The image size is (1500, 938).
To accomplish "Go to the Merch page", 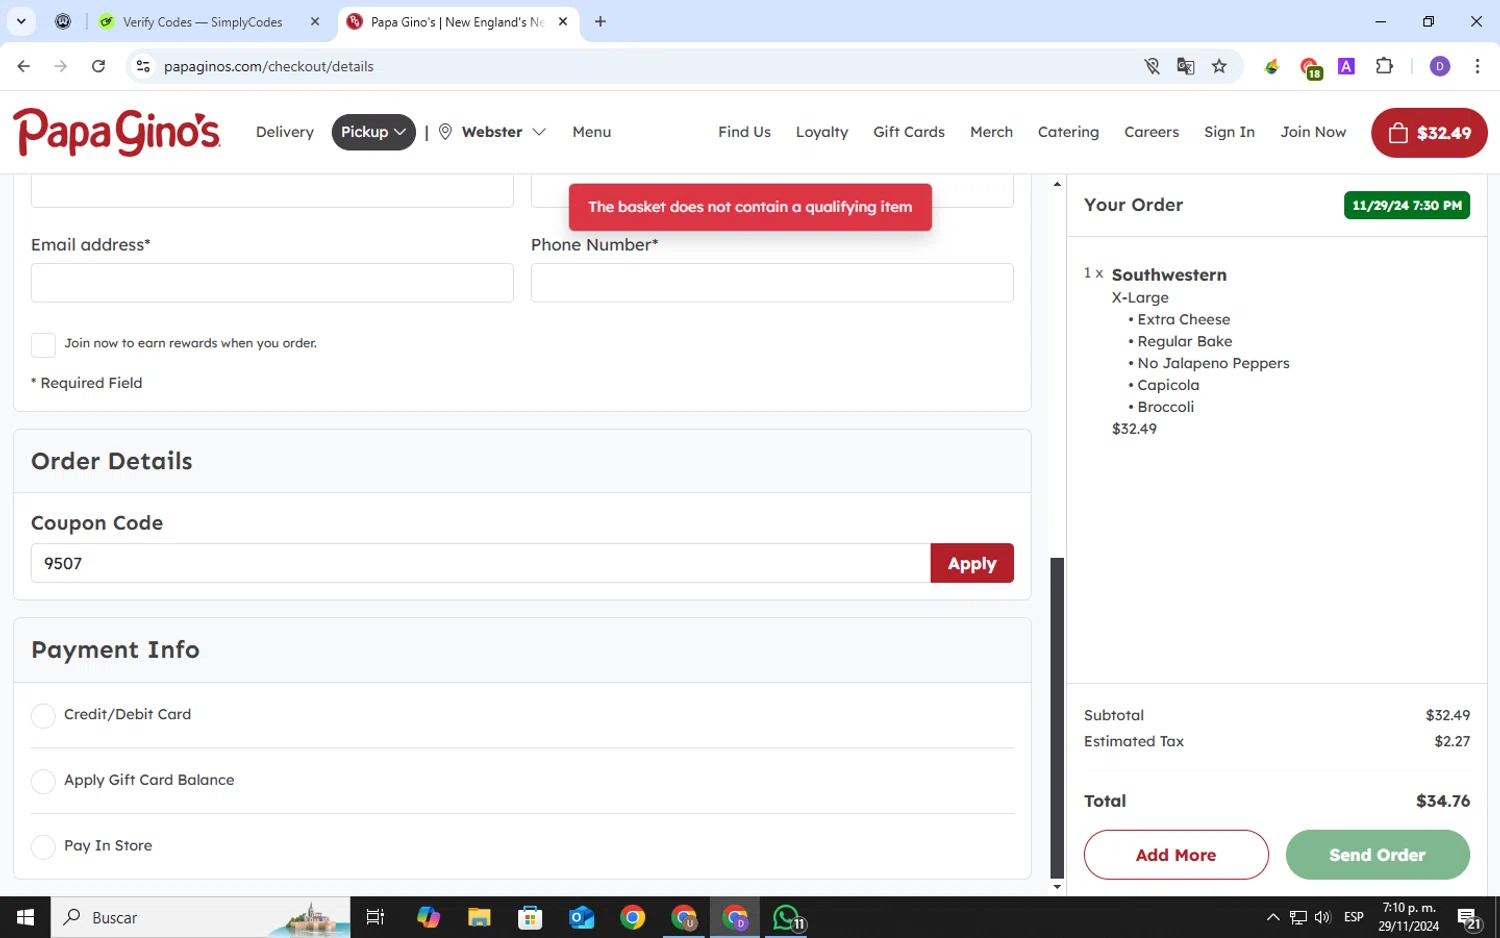I will click(x=991, y=132).
